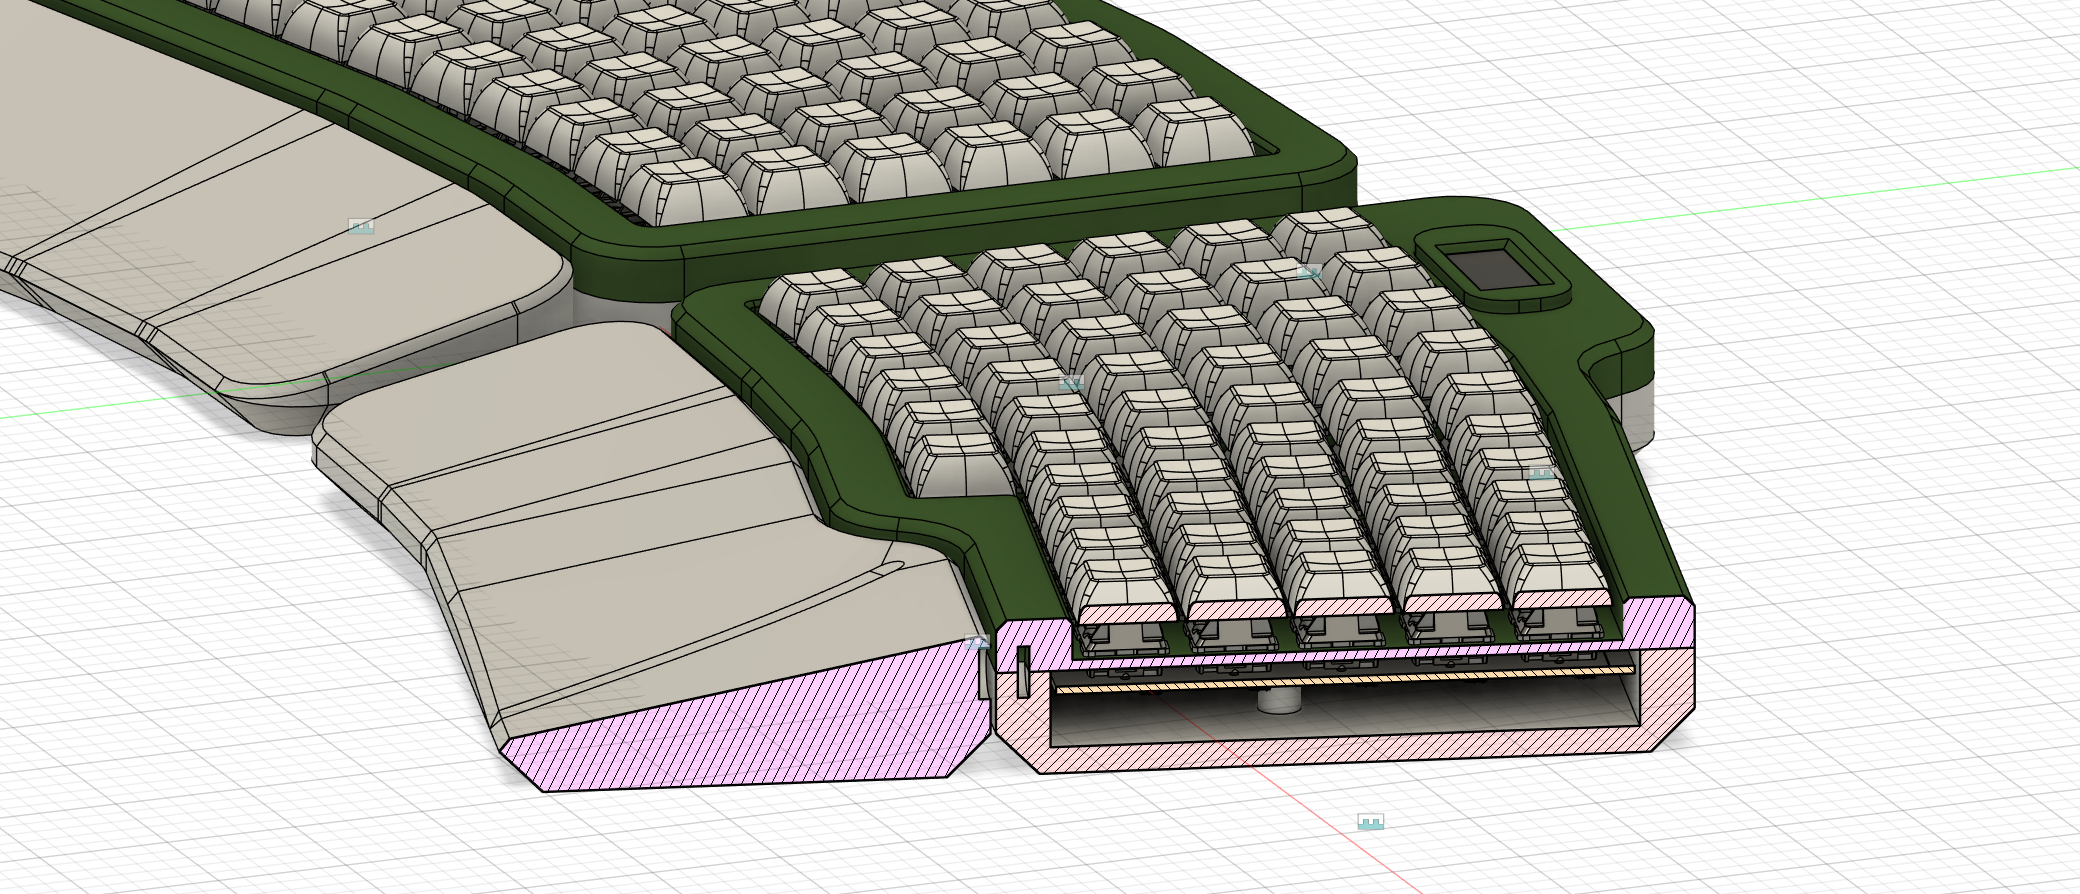Click the cylindrical standoff inside the case cavity
The width and height of the screenshot is (2080, 894).
pyautogui.click(x=1279, y=699)
